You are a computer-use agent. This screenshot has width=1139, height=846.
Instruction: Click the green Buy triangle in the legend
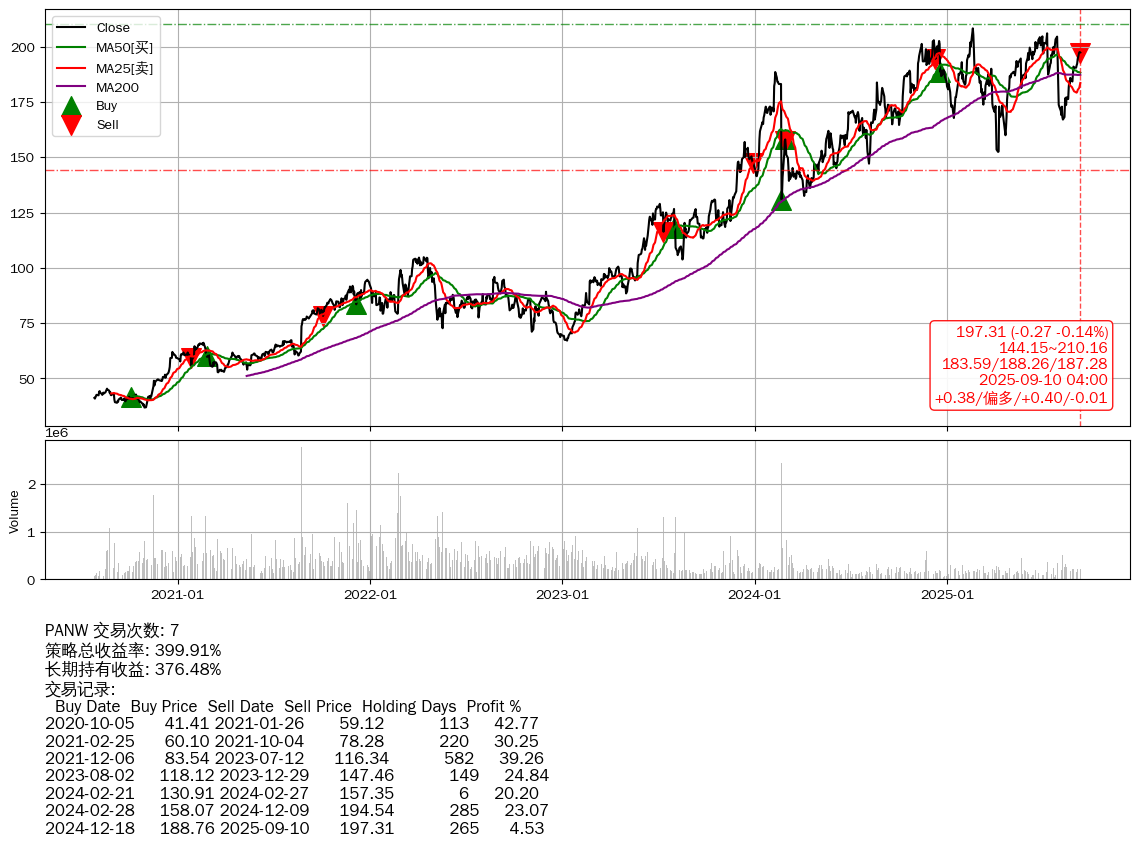(71, 106)
